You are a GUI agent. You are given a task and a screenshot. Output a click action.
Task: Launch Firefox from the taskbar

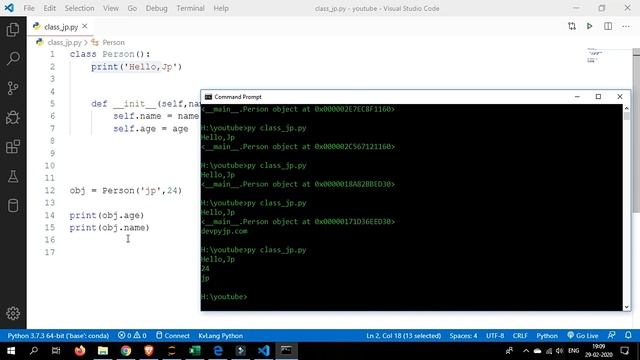[x=80, y=351]
